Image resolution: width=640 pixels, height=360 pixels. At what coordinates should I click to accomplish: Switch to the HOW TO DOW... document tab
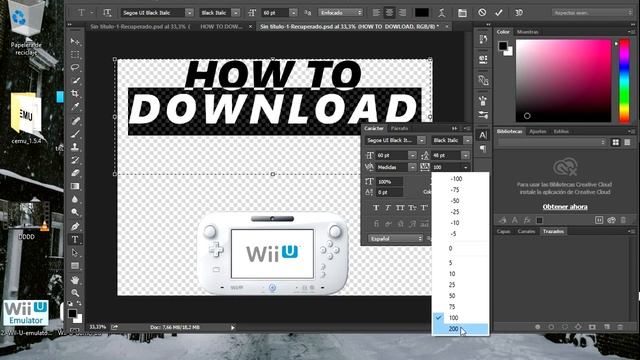(221, 27)
